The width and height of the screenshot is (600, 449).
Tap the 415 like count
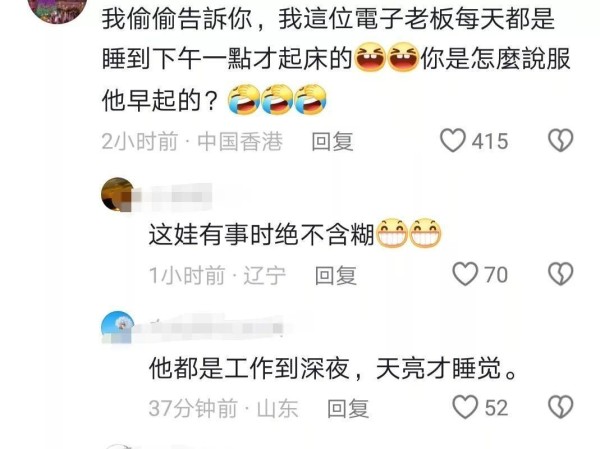coord(490,141)
